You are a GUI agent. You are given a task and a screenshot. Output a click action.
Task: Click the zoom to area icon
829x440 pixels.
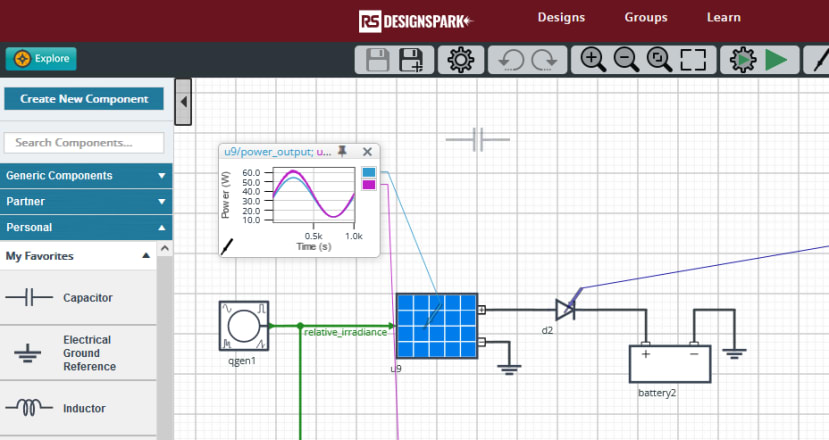[659, 60]
